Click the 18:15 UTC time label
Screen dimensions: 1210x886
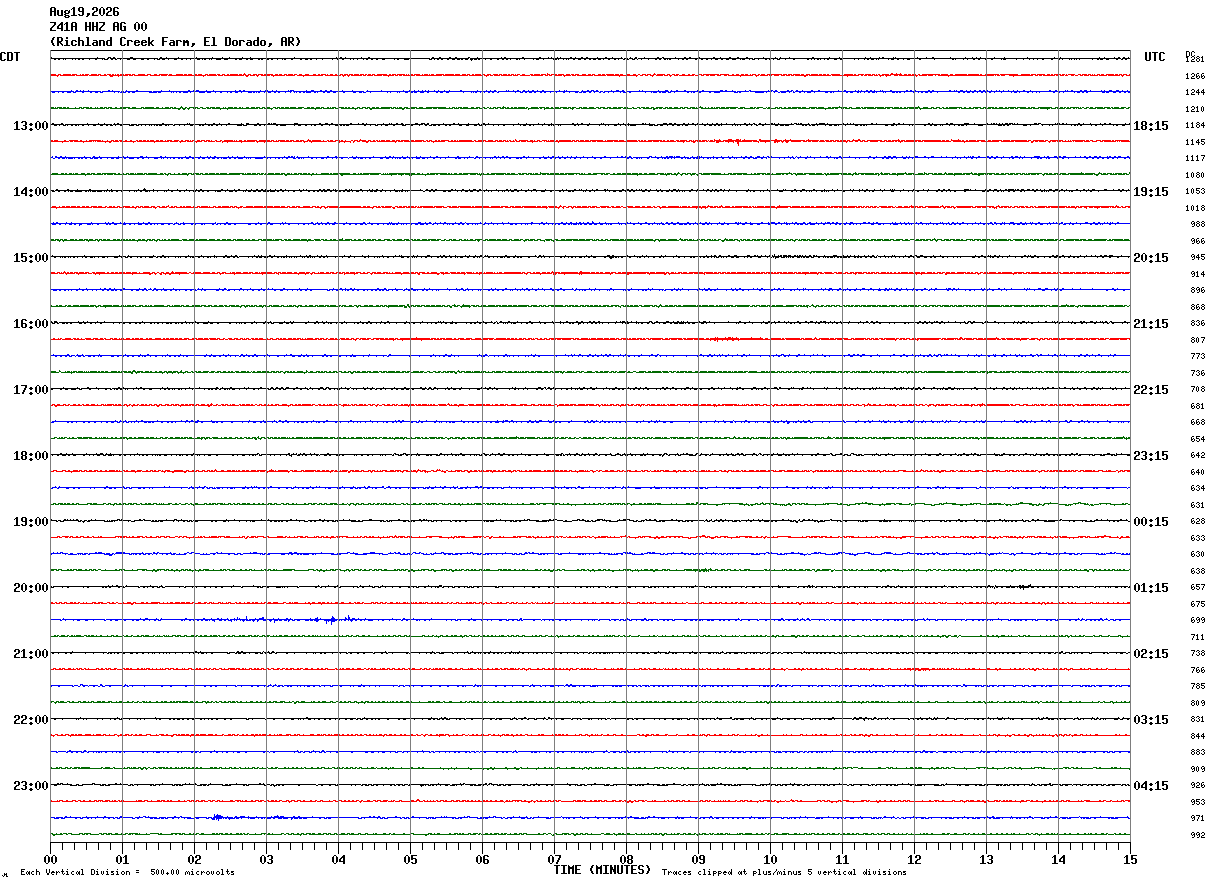pyautogui.click(x=1151, y=126)
